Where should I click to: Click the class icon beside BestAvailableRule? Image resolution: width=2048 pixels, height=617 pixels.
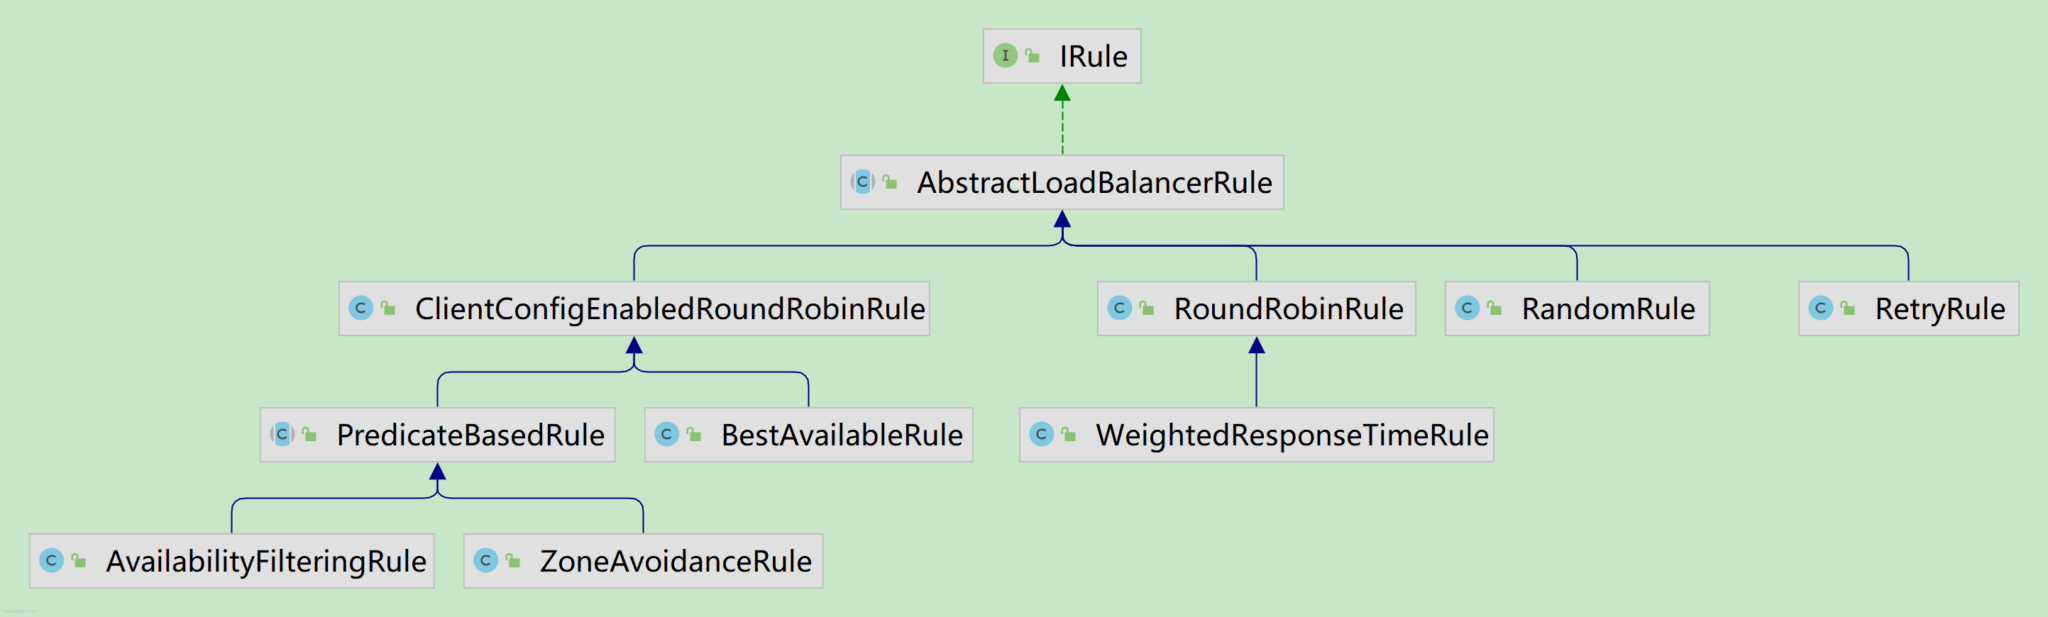[667, 434]
